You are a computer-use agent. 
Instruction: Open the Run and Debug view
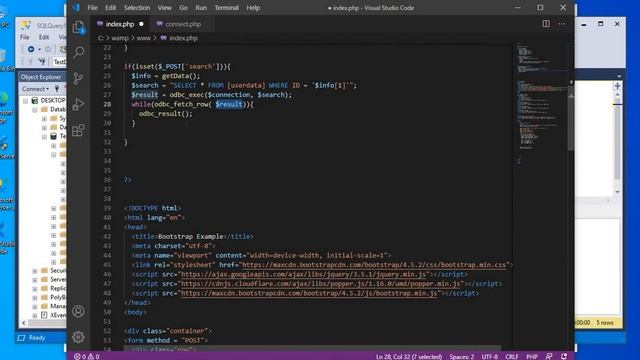[x=78, y=104]
